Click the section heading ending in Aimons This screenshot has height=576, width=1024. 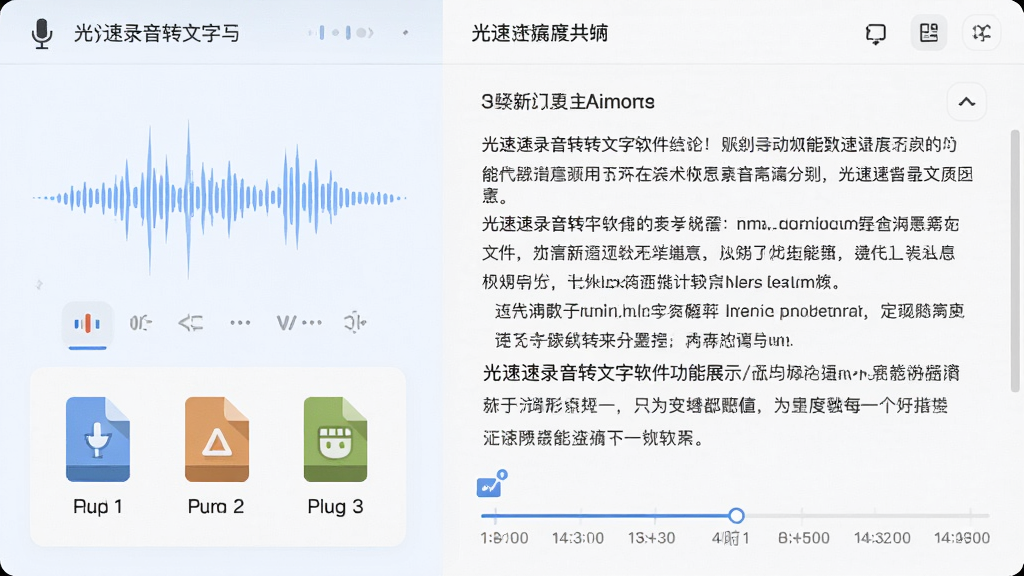pyautogui.click(x=568, y=102)
